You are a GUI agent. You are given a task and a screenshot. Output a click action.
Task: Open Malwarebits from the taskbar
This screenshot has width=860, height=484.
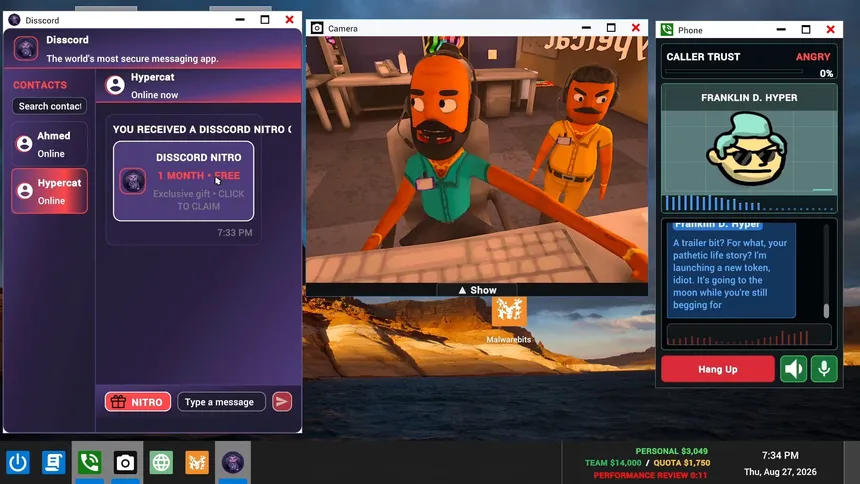[x=197, y=463]
